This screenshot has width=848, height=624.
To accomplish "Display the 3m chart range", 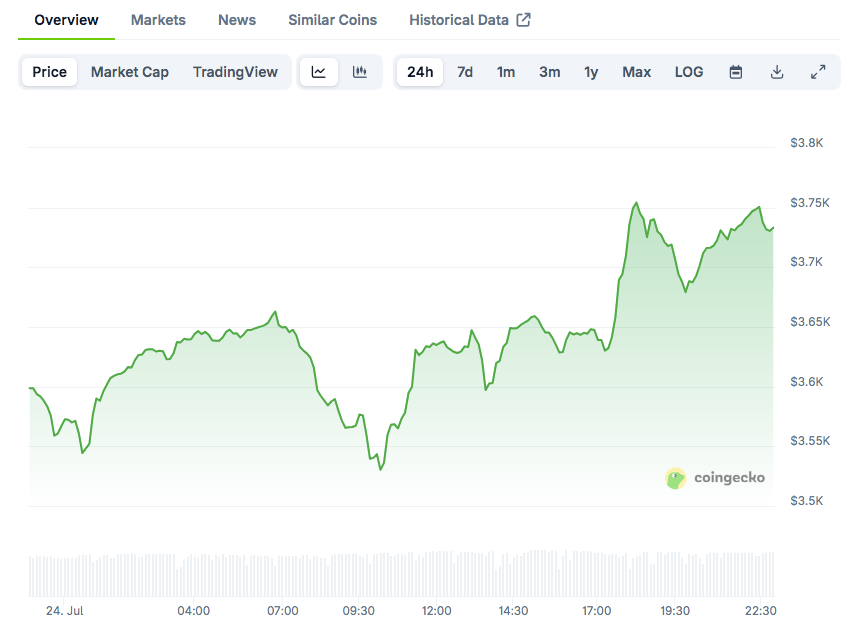I will coord(549,71).
